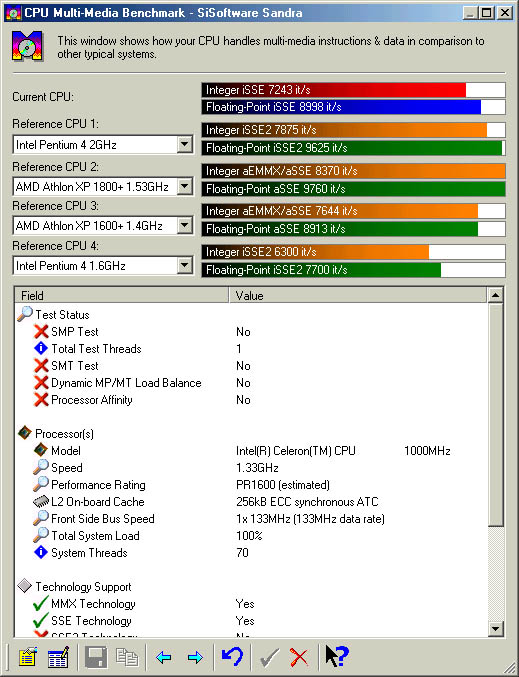Screen dimensions: 519x677
Task: Click the blue Refresh undo arrow icon
Action: pos(233,657)
